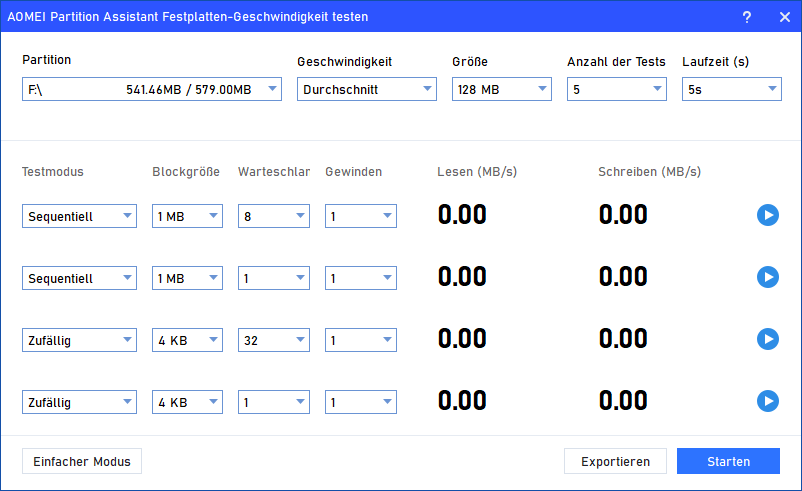The image size is (802, 491).
Task: Play the last Zufällig row test
Action: pos(767,402)
